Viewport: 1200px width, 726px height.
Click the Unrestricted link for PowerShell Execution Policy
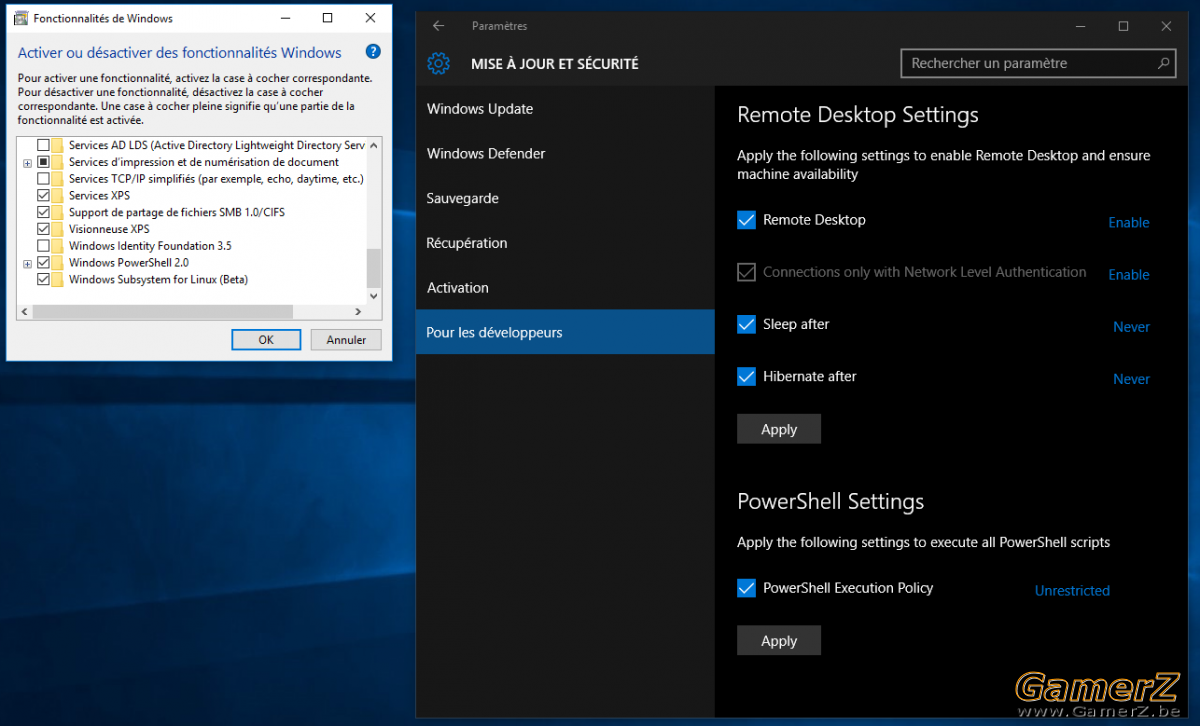click(1072, 591)
